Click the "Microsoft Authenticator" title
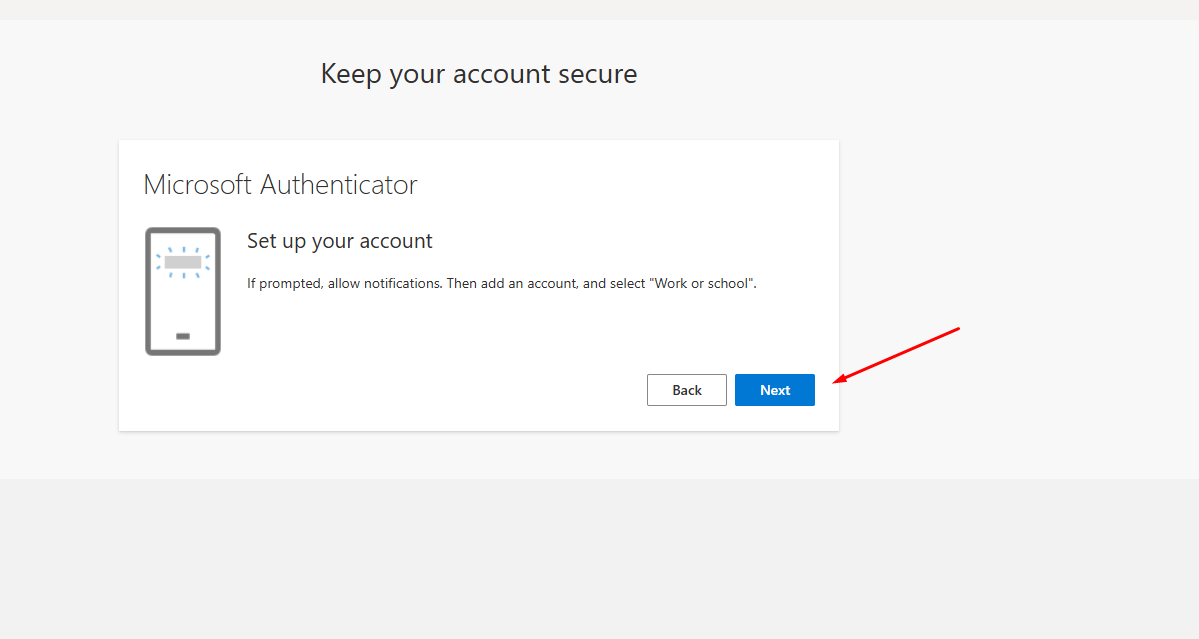This screenshot has width=1199, height=639. click(x=280, y=185)
